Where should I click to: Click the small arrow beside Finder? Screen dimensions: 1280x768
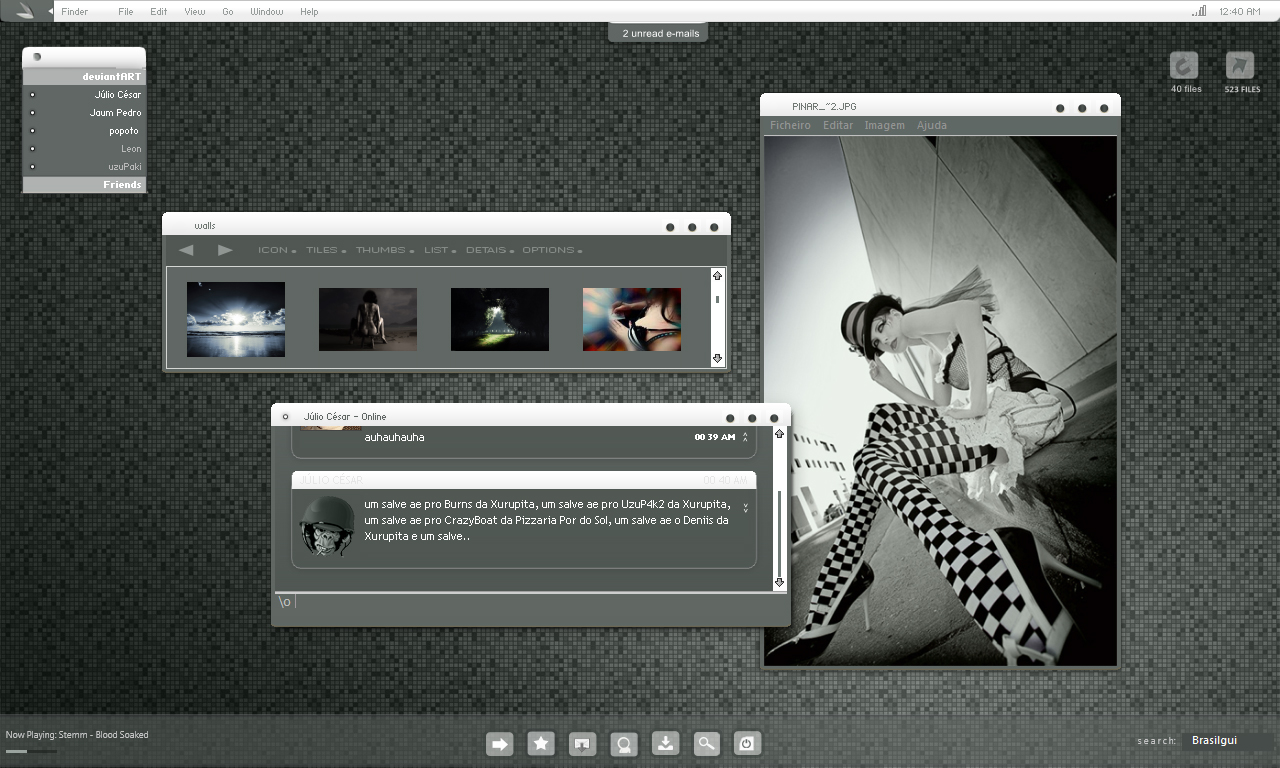coord(51,11)
